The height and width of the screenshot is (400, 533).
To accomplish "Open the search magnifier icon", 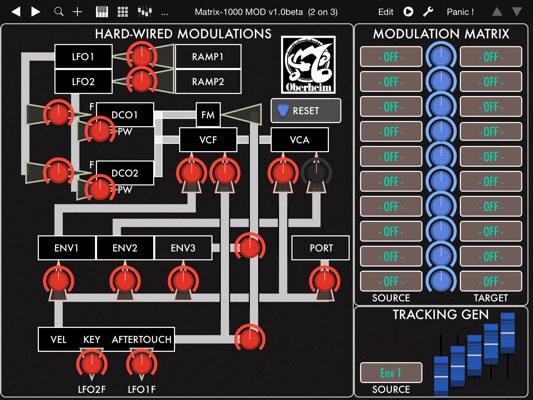I will [58, 12].
